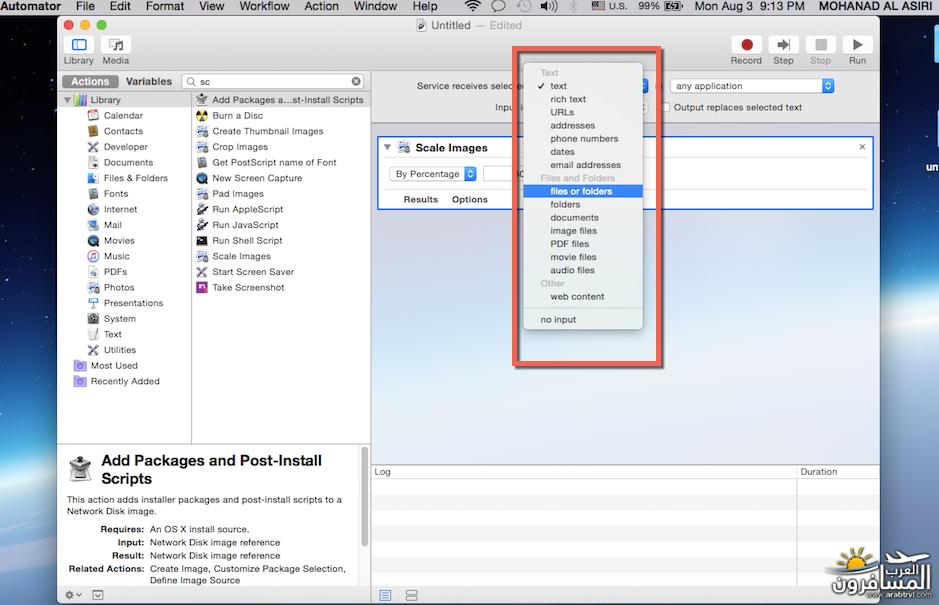Screen dimensions: 939x605
Task: Open the By Percentage dropdown
Action: [x=433, y=174]
